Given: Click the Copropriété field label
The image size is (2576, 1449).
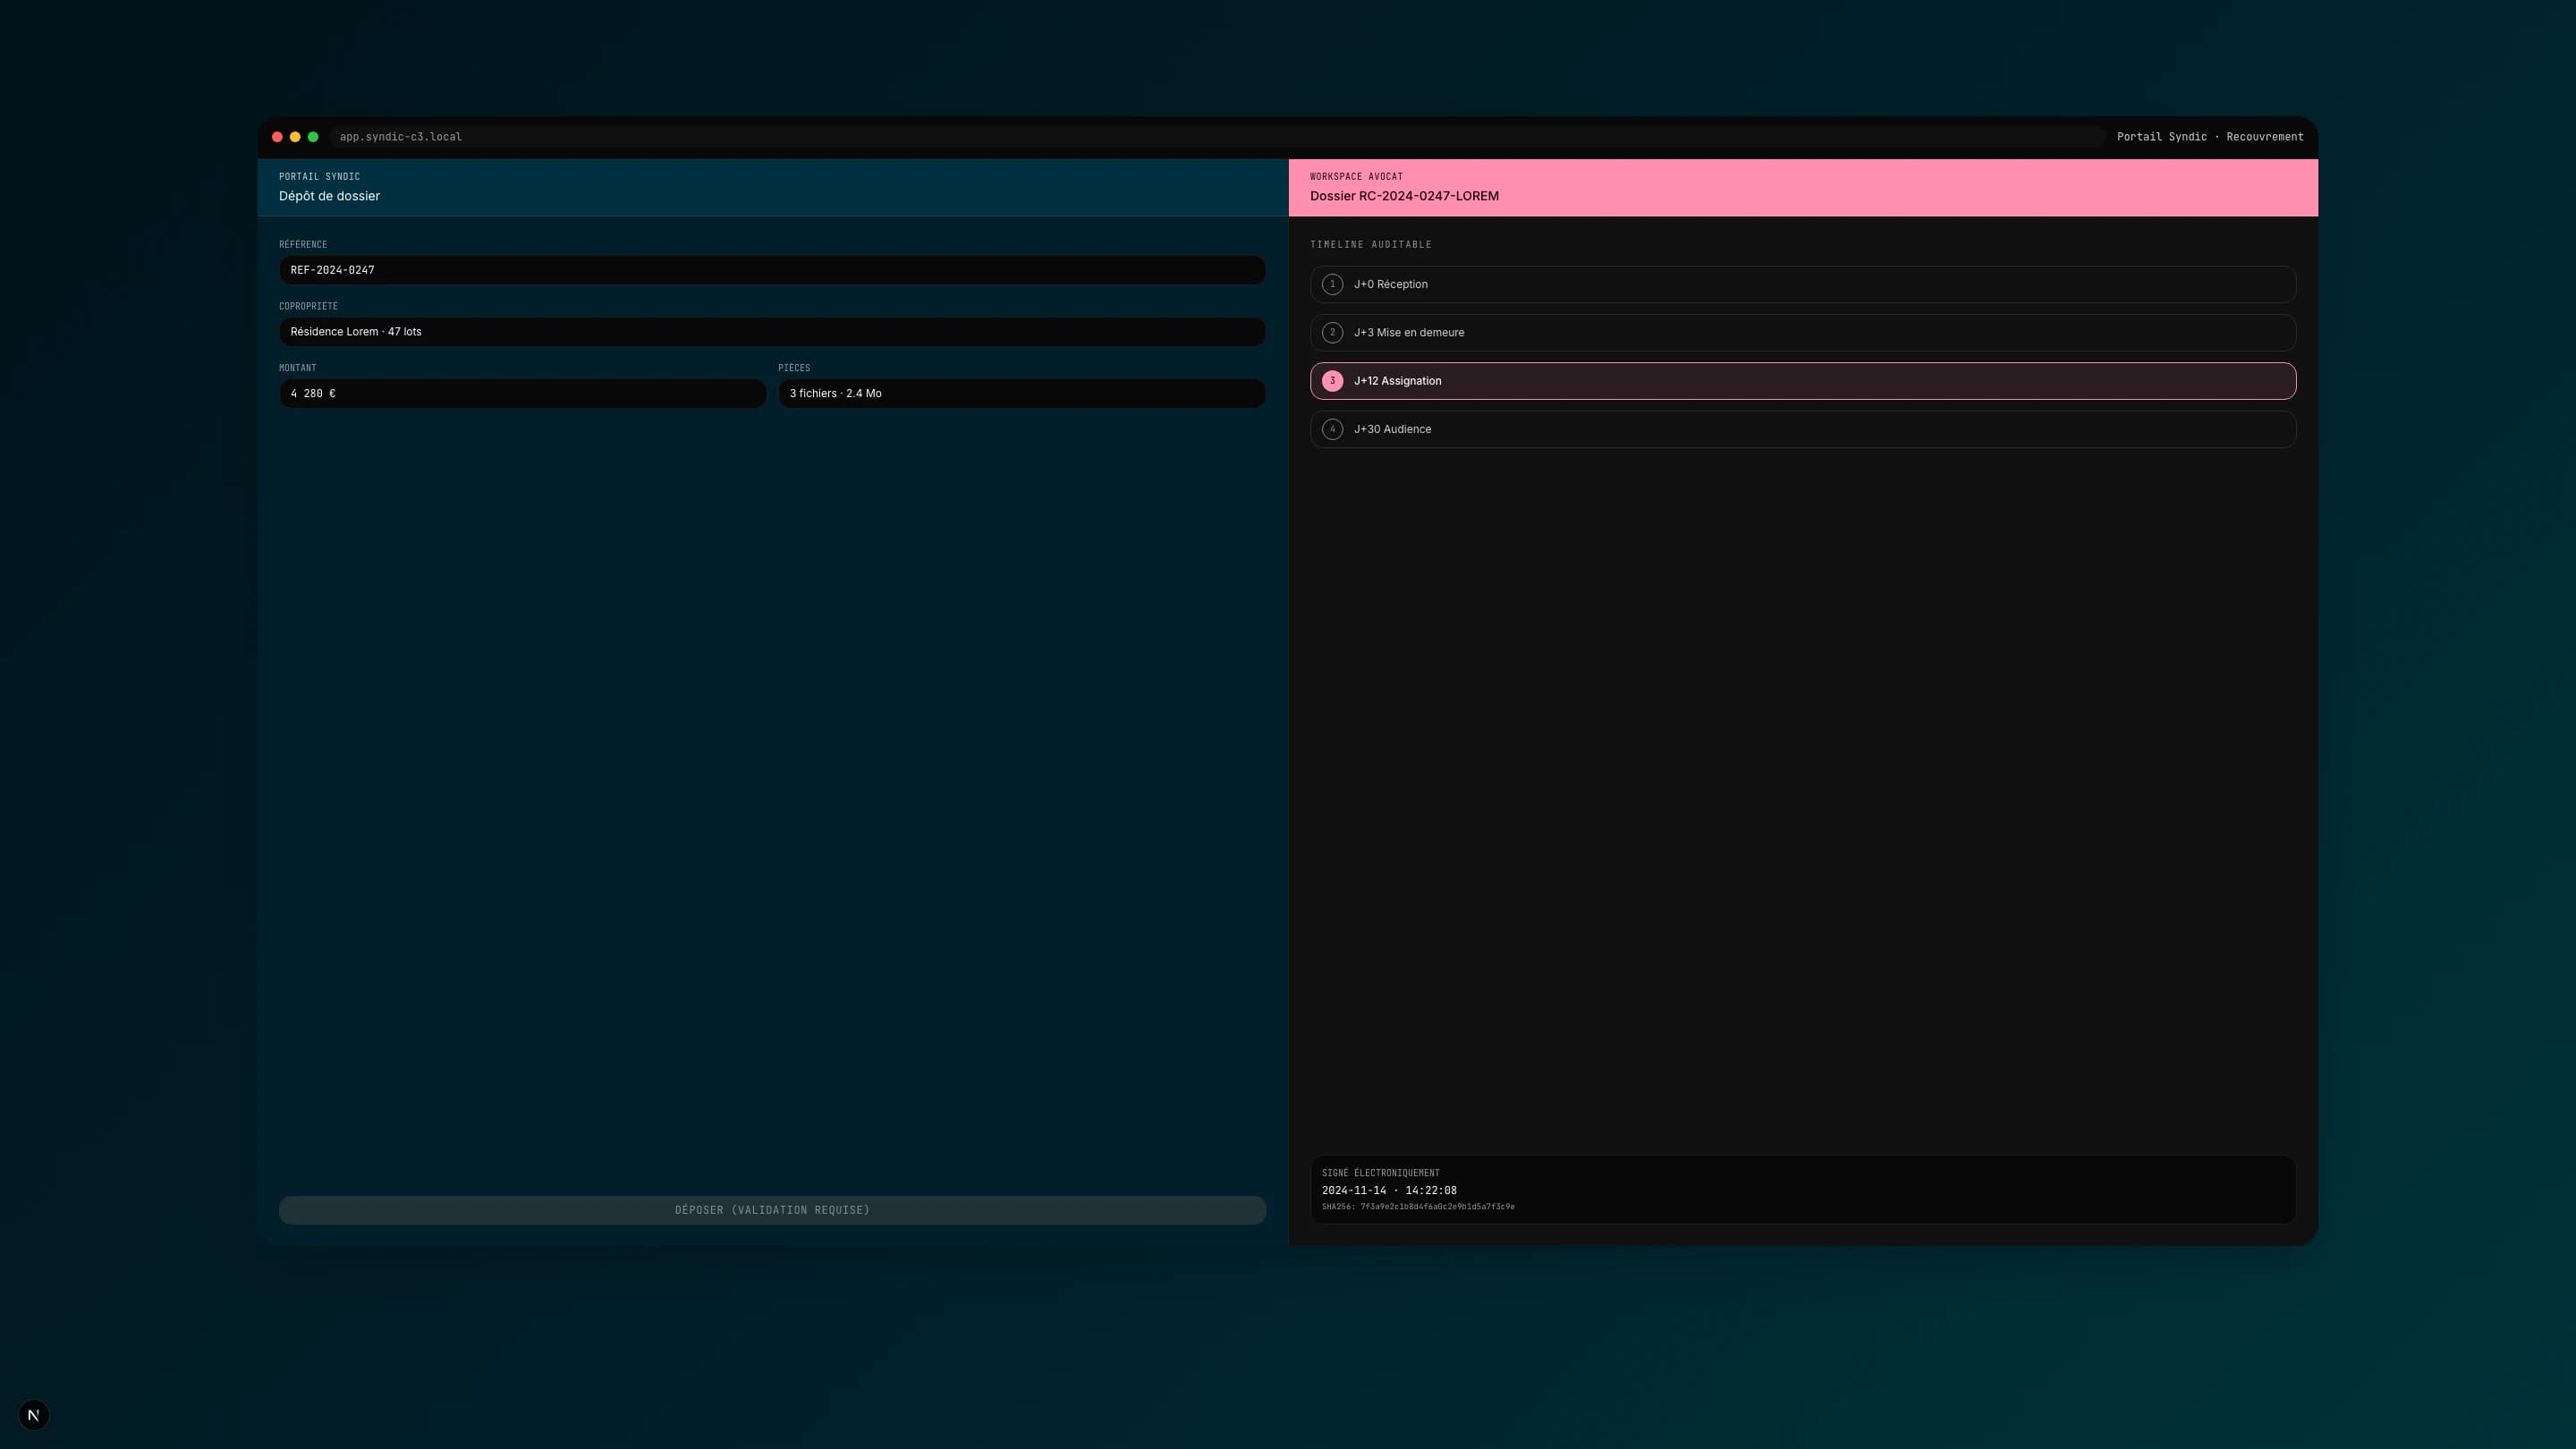Looking at the screenshot, I should [x=308, y=306].
